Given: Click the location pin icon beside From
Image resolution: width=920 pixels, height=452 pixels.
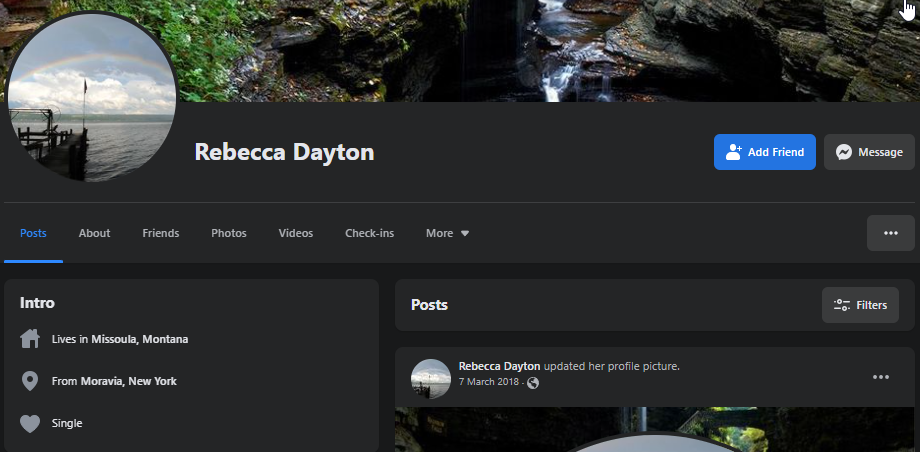Looking at the screenshot, I should point(30,381).
